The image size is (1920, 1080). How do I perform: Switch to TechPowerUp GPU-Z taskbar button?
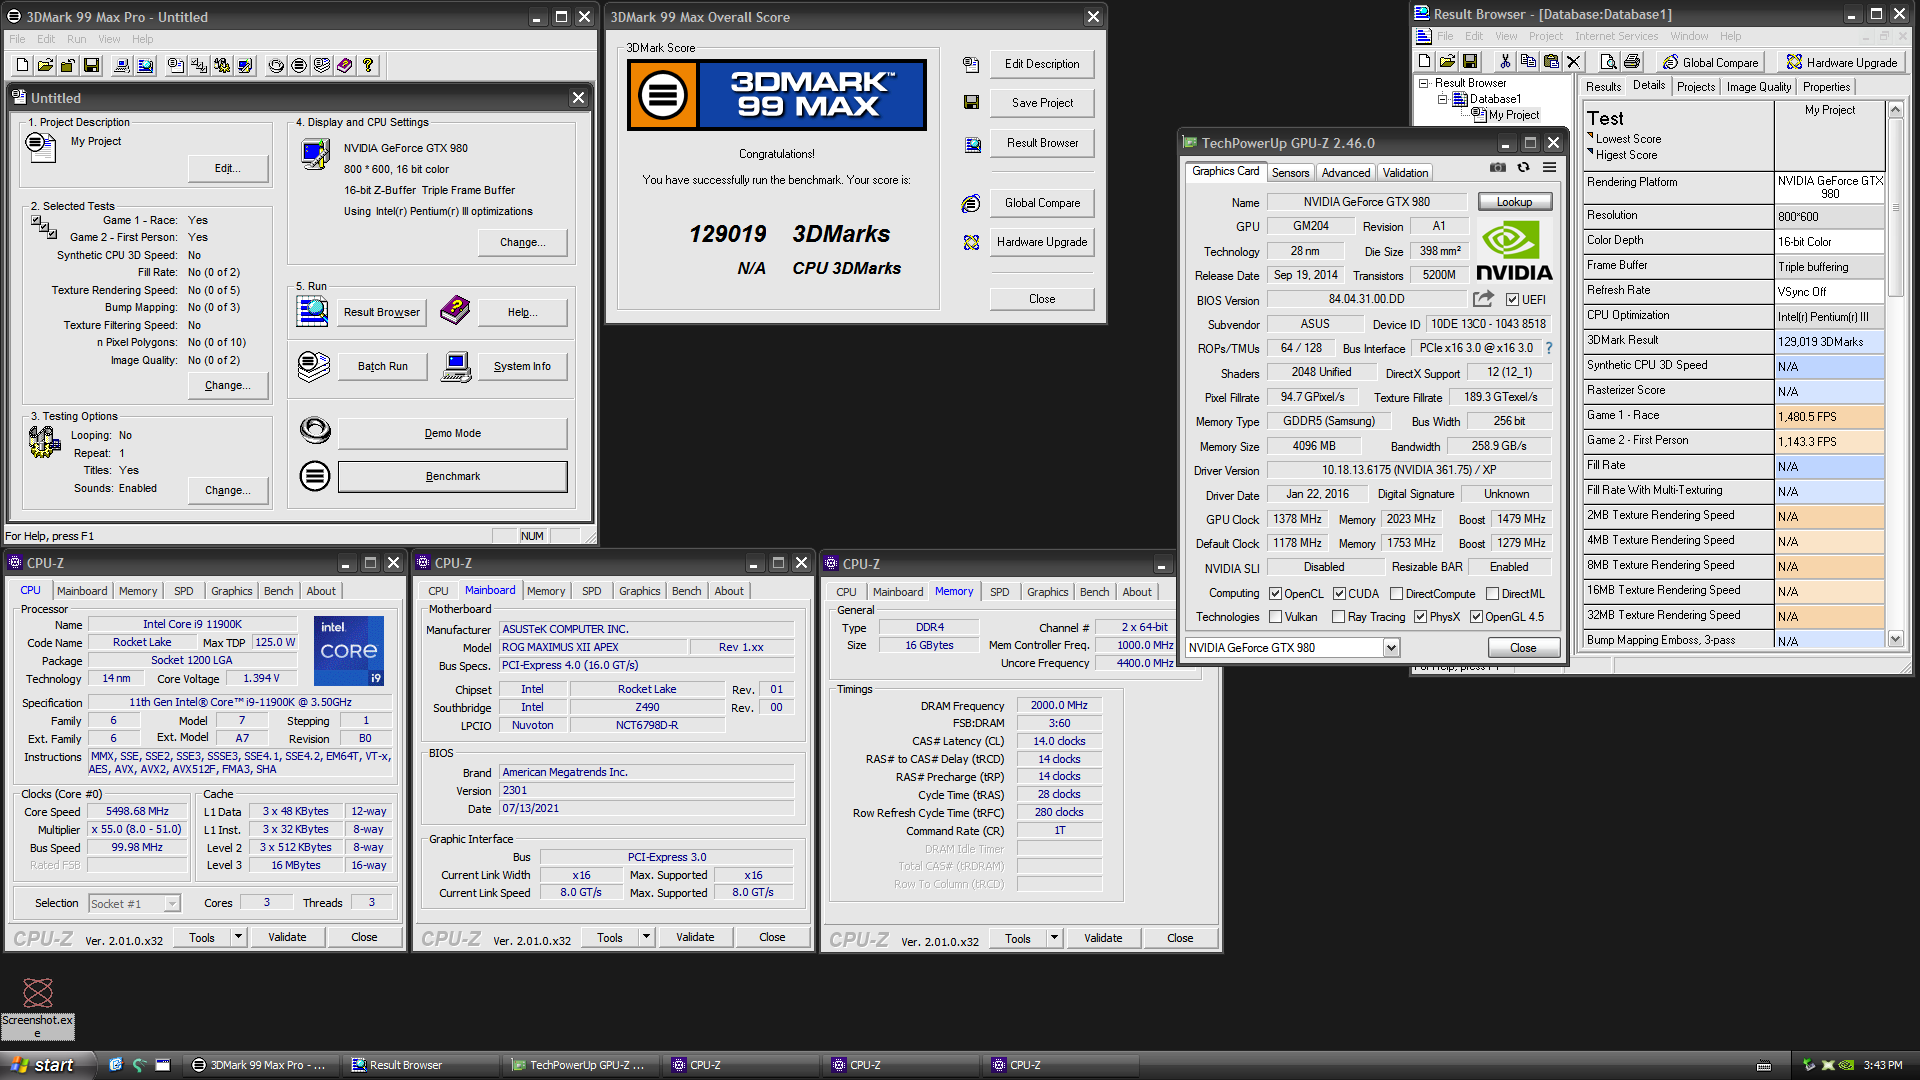tap(582, 1065)
